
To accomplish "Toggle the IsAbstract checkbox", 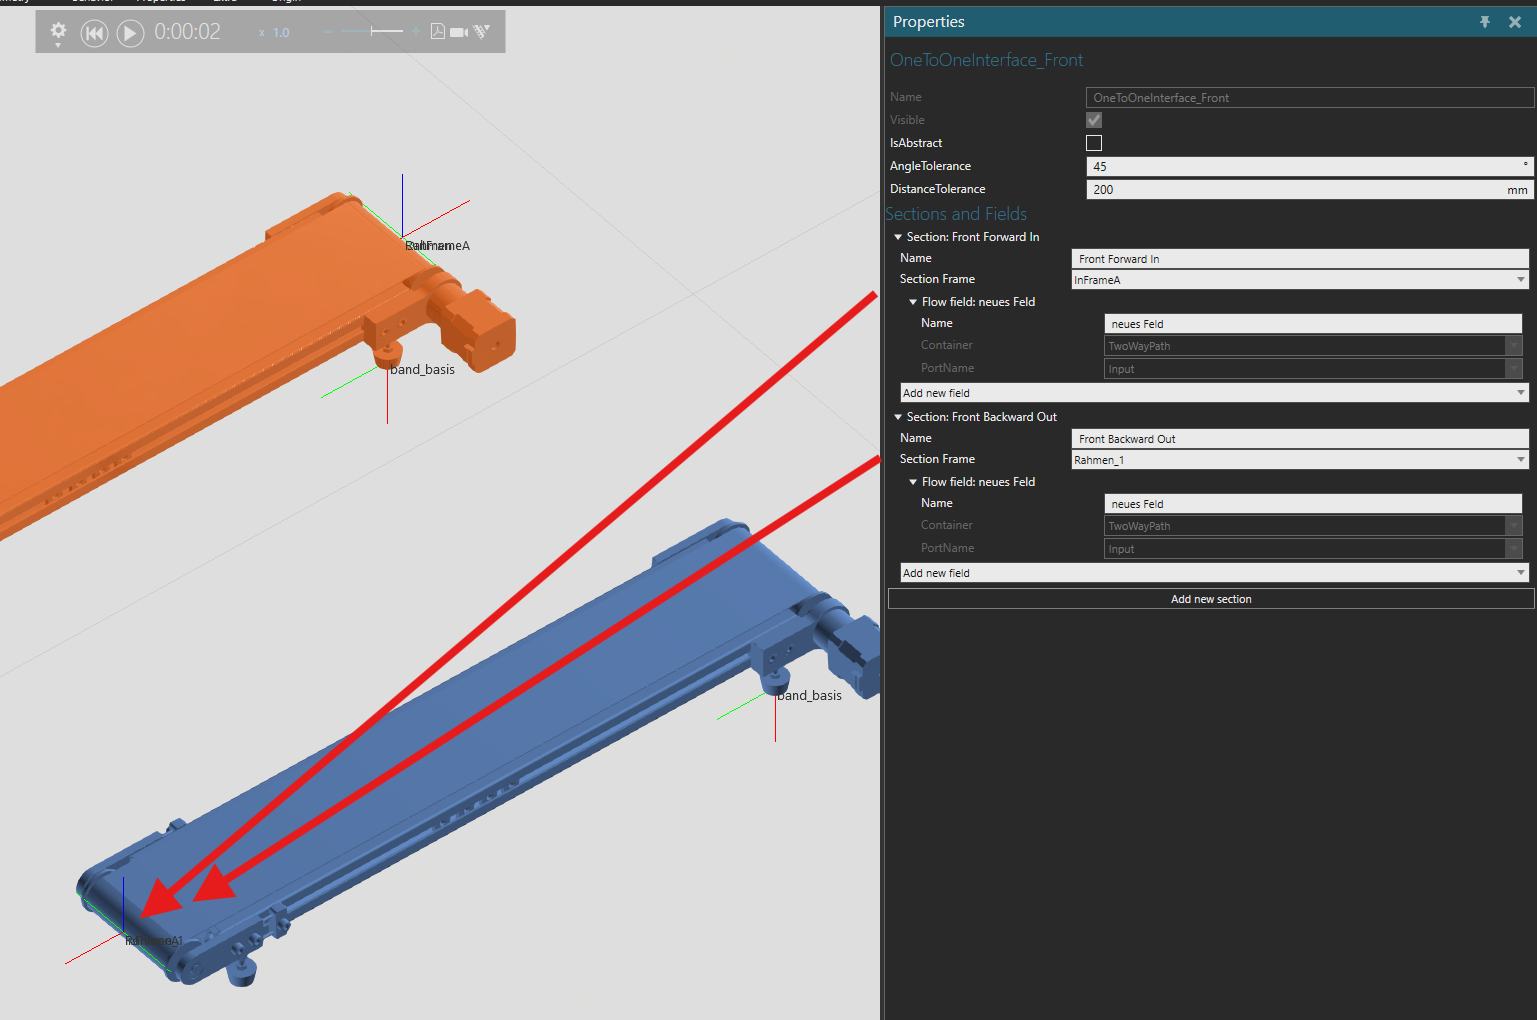I will [1094, 143].
